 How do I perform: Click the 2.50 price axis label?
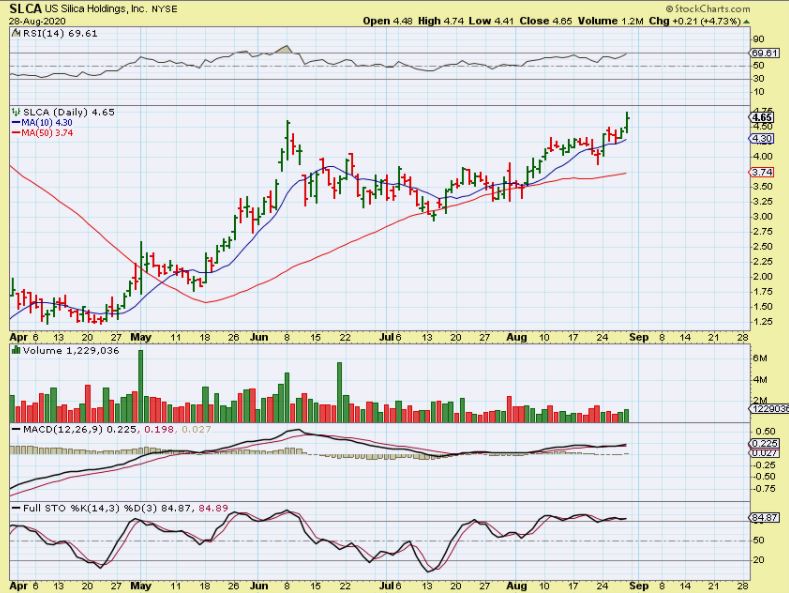[763, 247]
